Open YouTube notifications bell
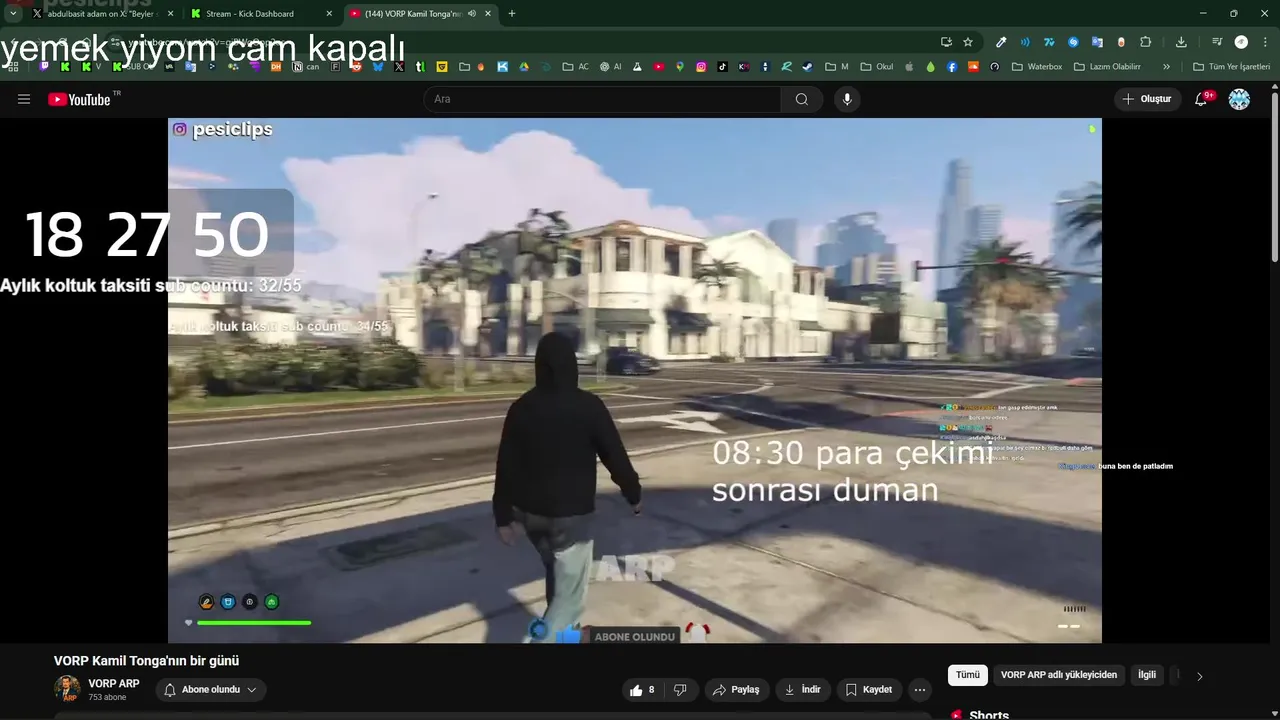1280x720 pixels. click(x=1202, y=99)
